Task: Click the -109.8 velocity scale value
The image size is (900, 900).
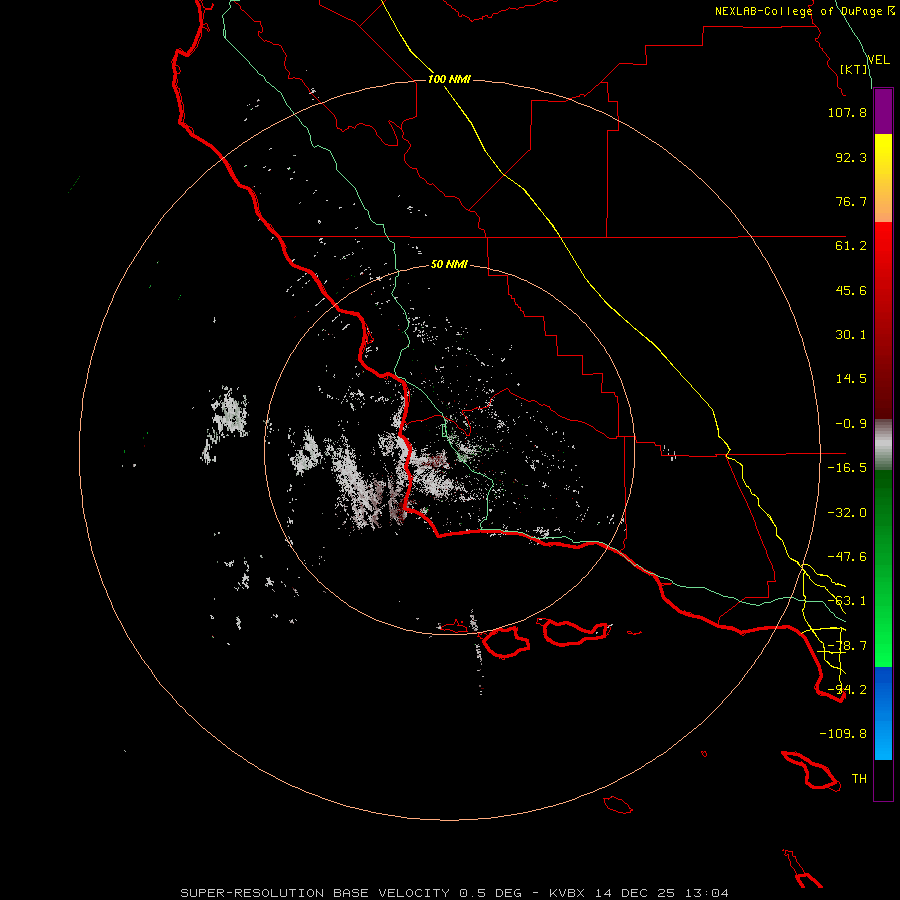Action: 843,734
